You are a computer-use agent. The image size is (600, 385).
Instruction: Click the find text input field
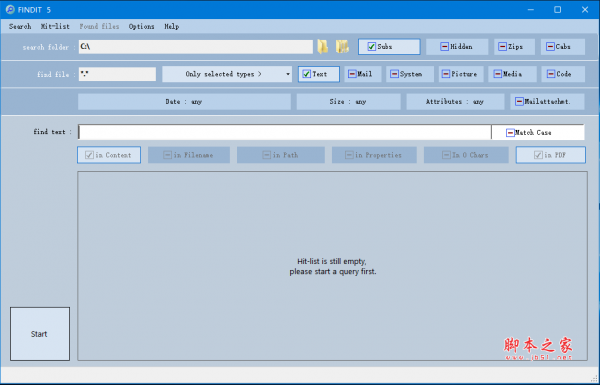(285, 132)
